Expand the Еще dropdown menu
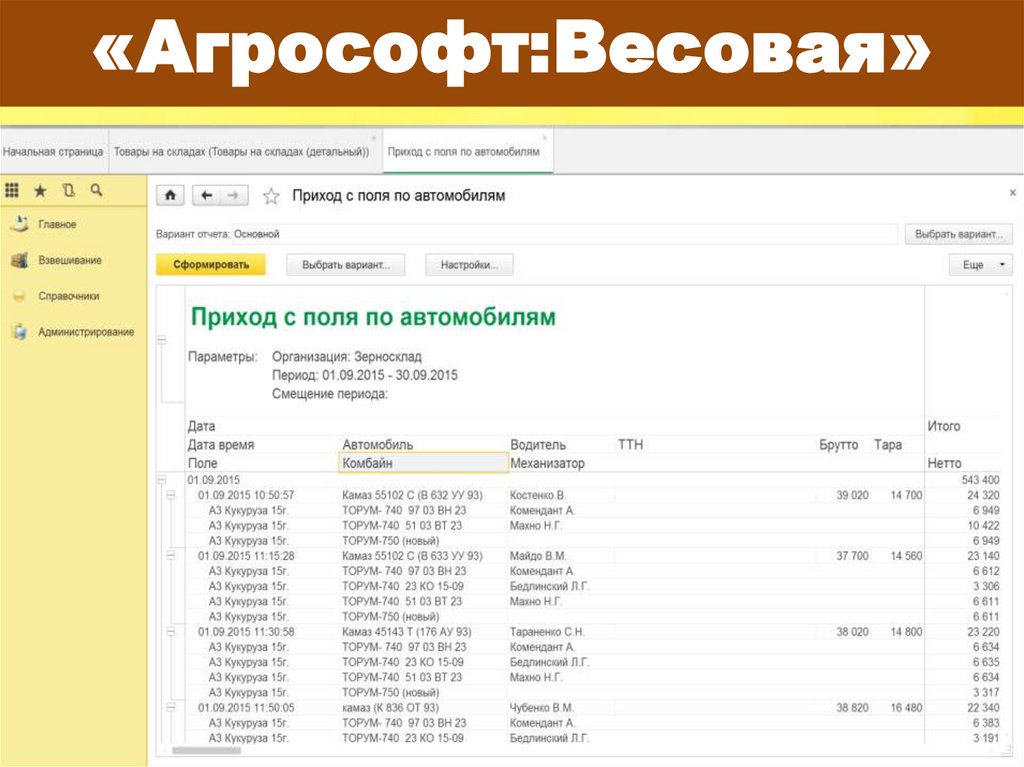1024x767 pixels. pos(980,265)
